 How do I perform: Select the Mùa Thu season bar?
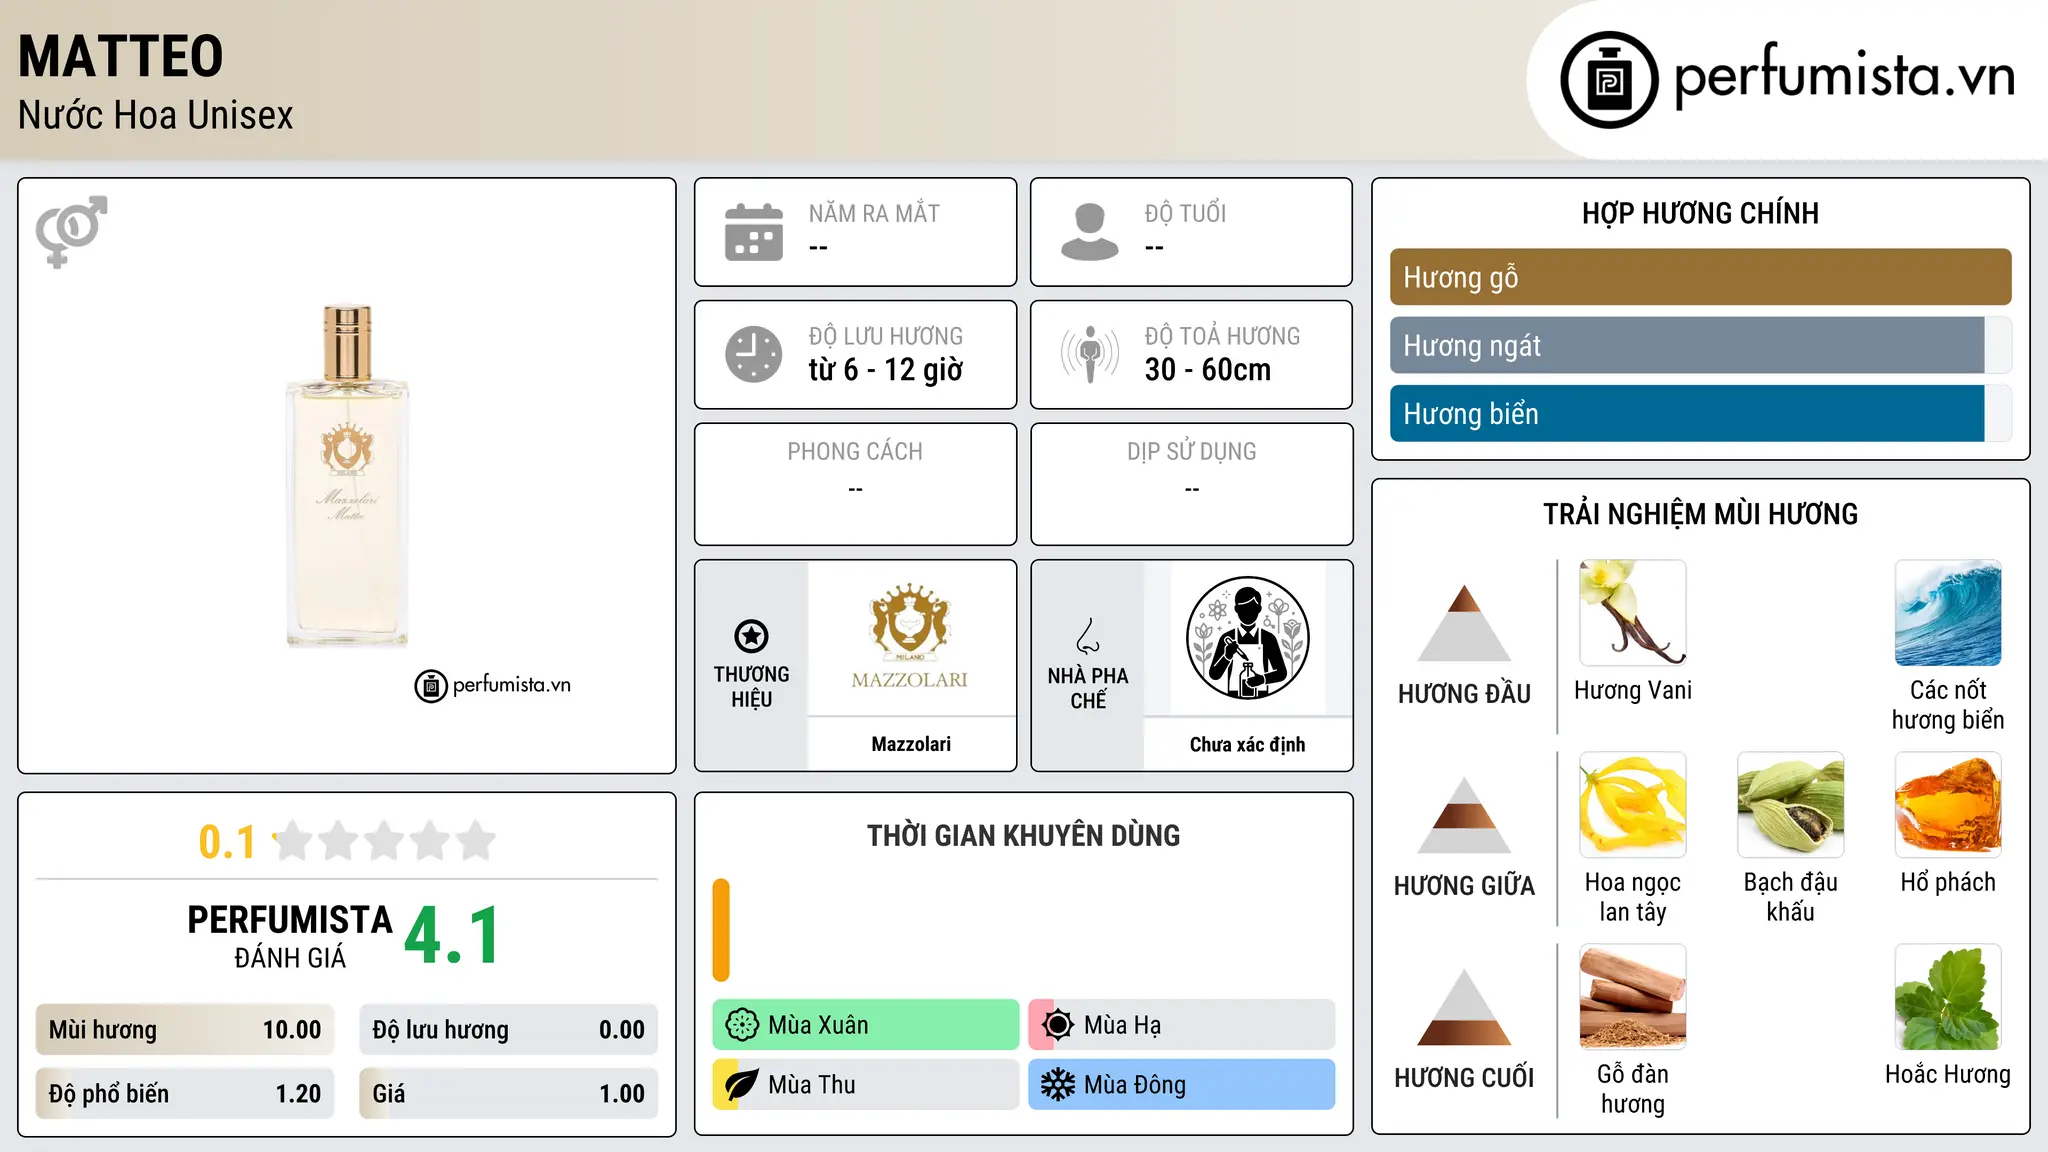pyautogui.click(x=866, y=1085)
